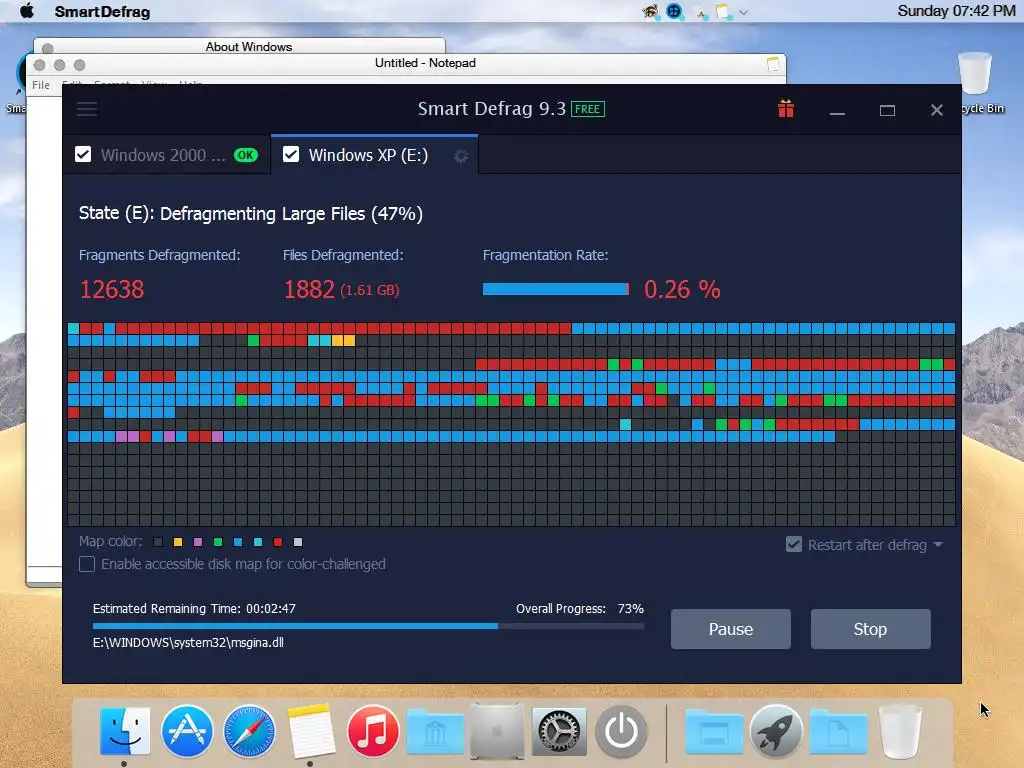Open Music app from the dock
Image resolution: width=1024 pixels, height=768 pixels.
pos(373,731)
